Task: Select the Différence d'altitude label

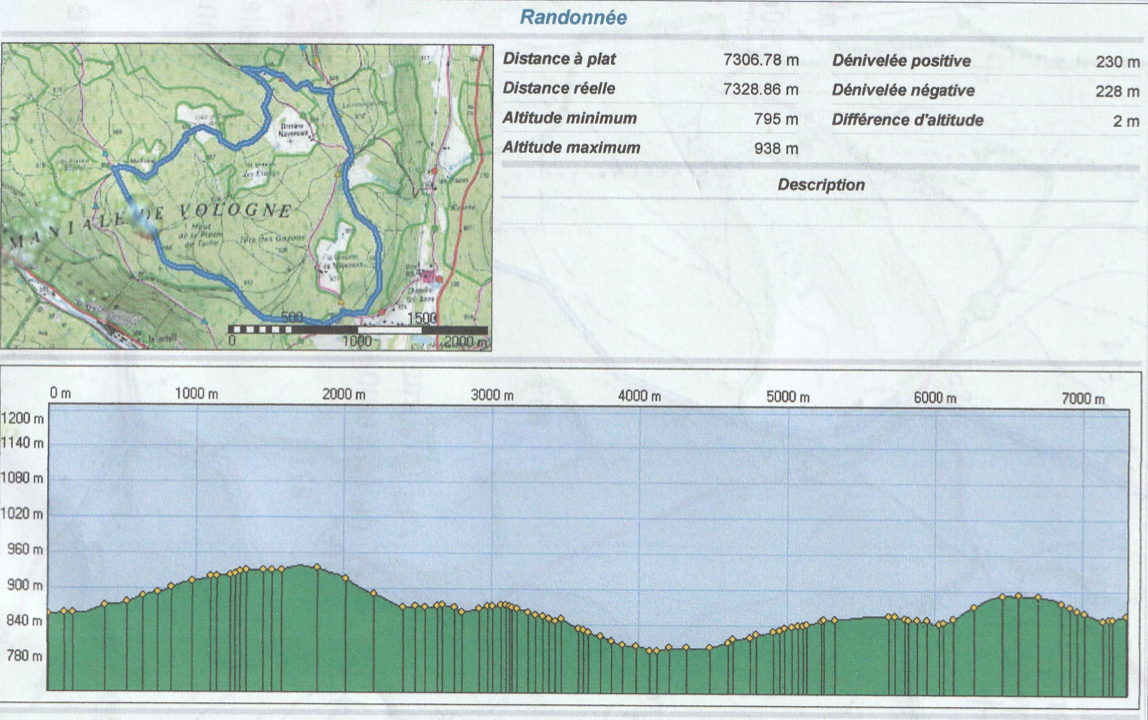Action: coord(907,120)
